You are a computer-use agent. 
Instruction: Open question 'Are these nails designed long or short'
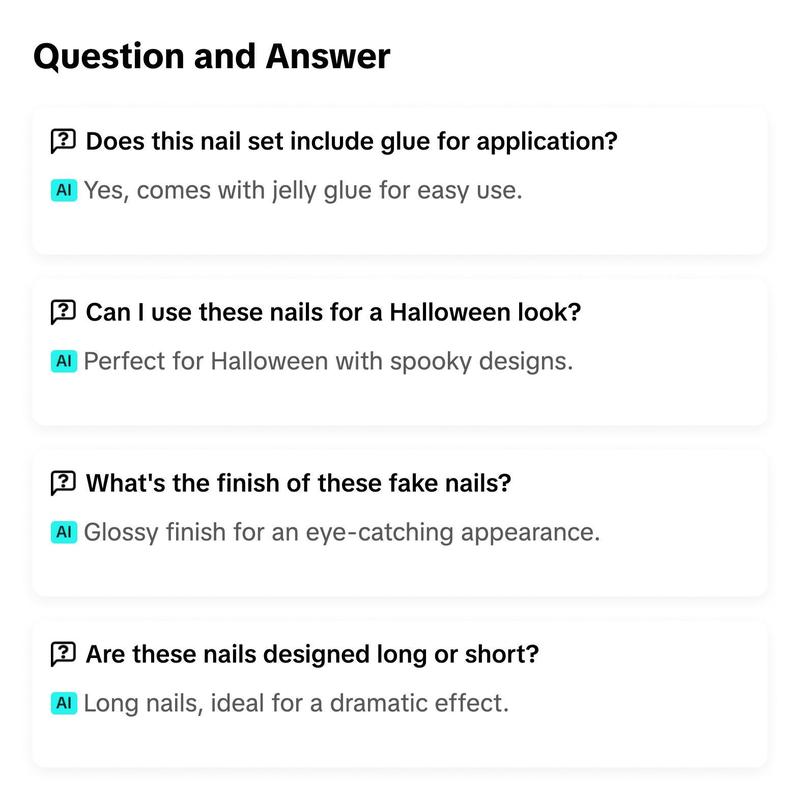click(x=312, y=654)
